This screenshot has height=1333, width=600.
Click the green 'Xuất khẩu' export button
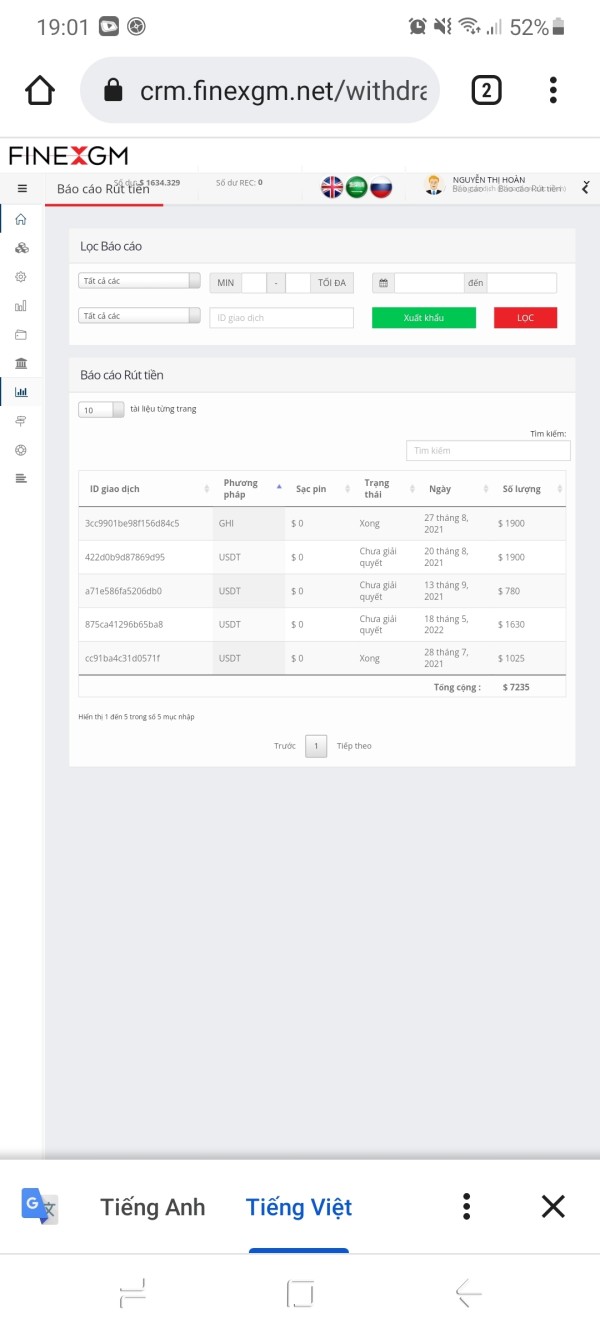pos(424,317)
